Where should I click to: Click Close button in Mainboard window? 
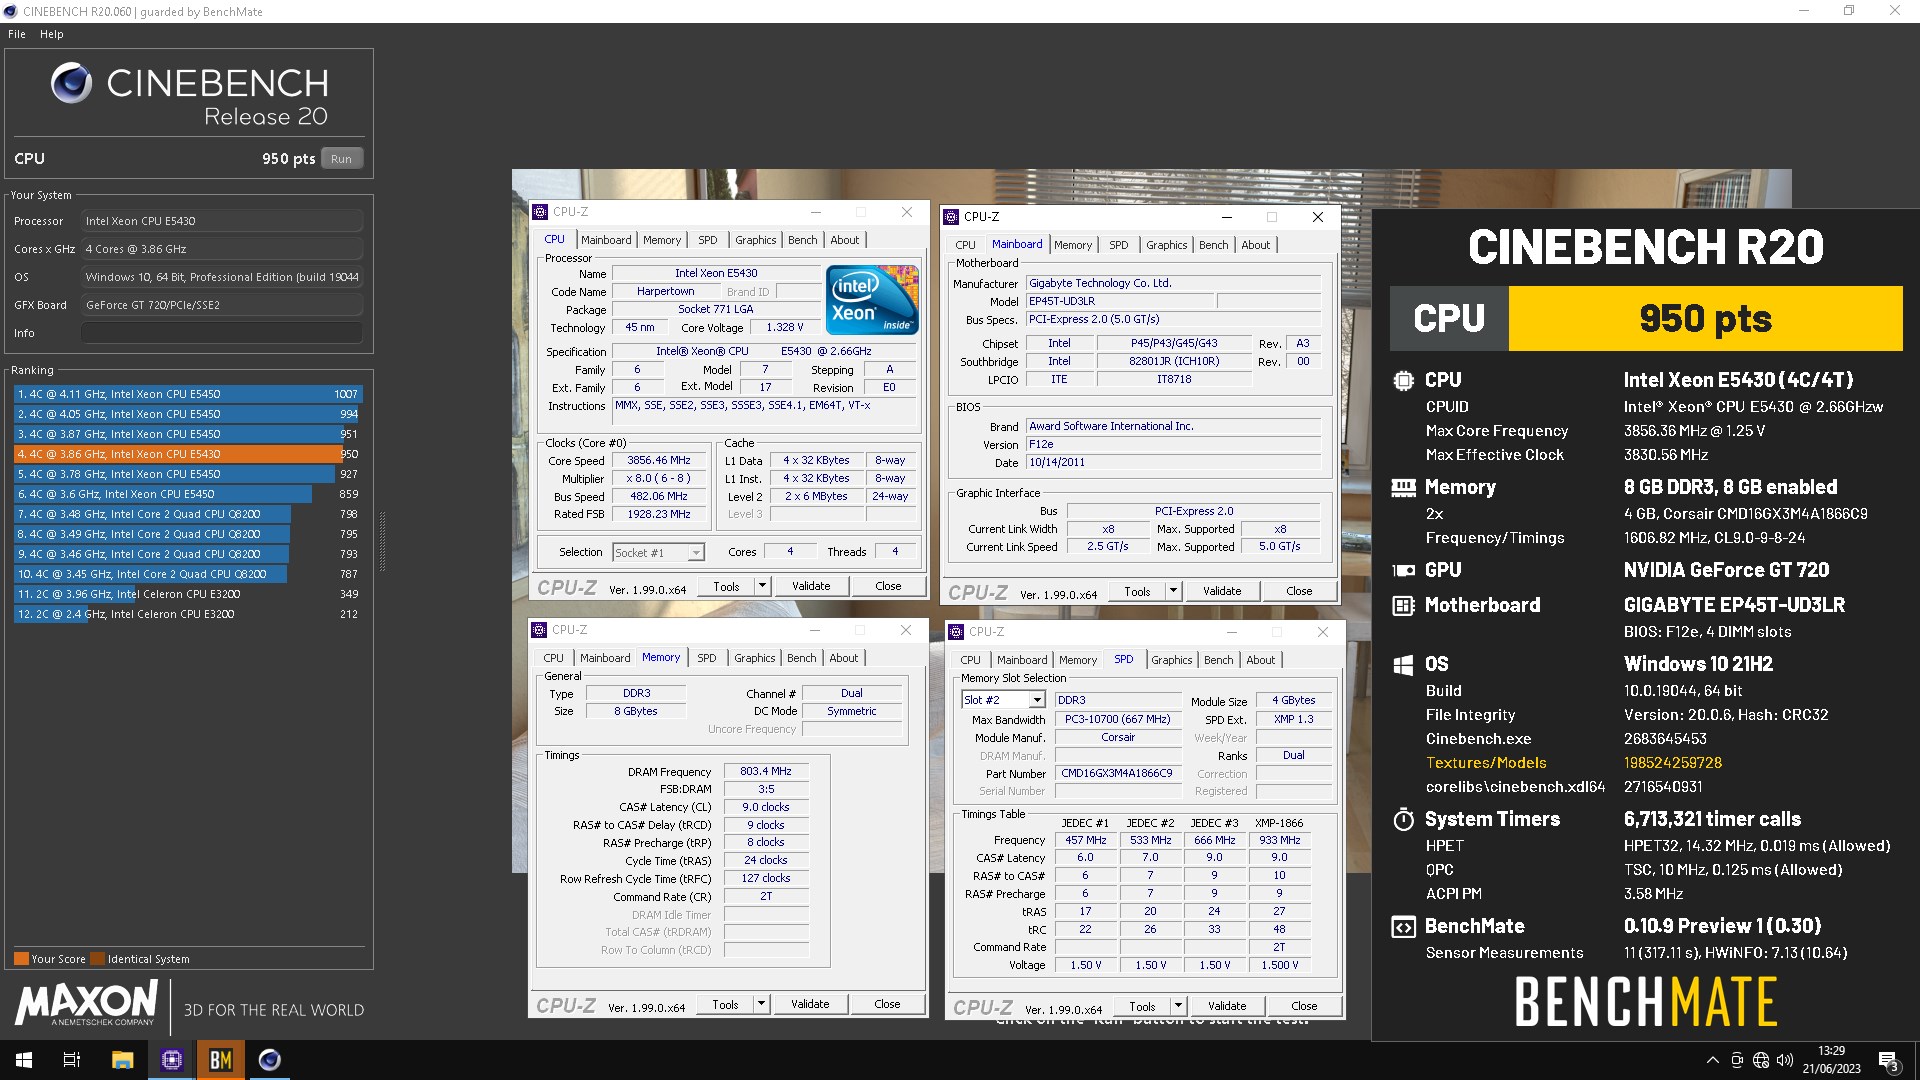coord(1299,591)
